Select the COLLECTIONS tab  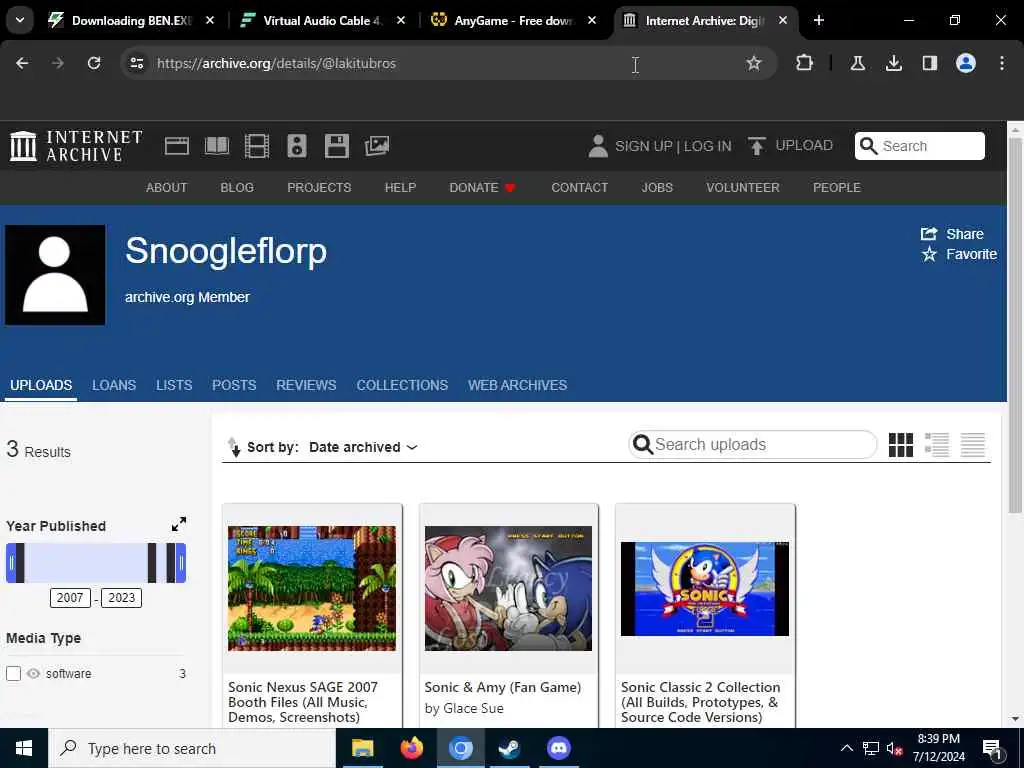coord(402,385)
